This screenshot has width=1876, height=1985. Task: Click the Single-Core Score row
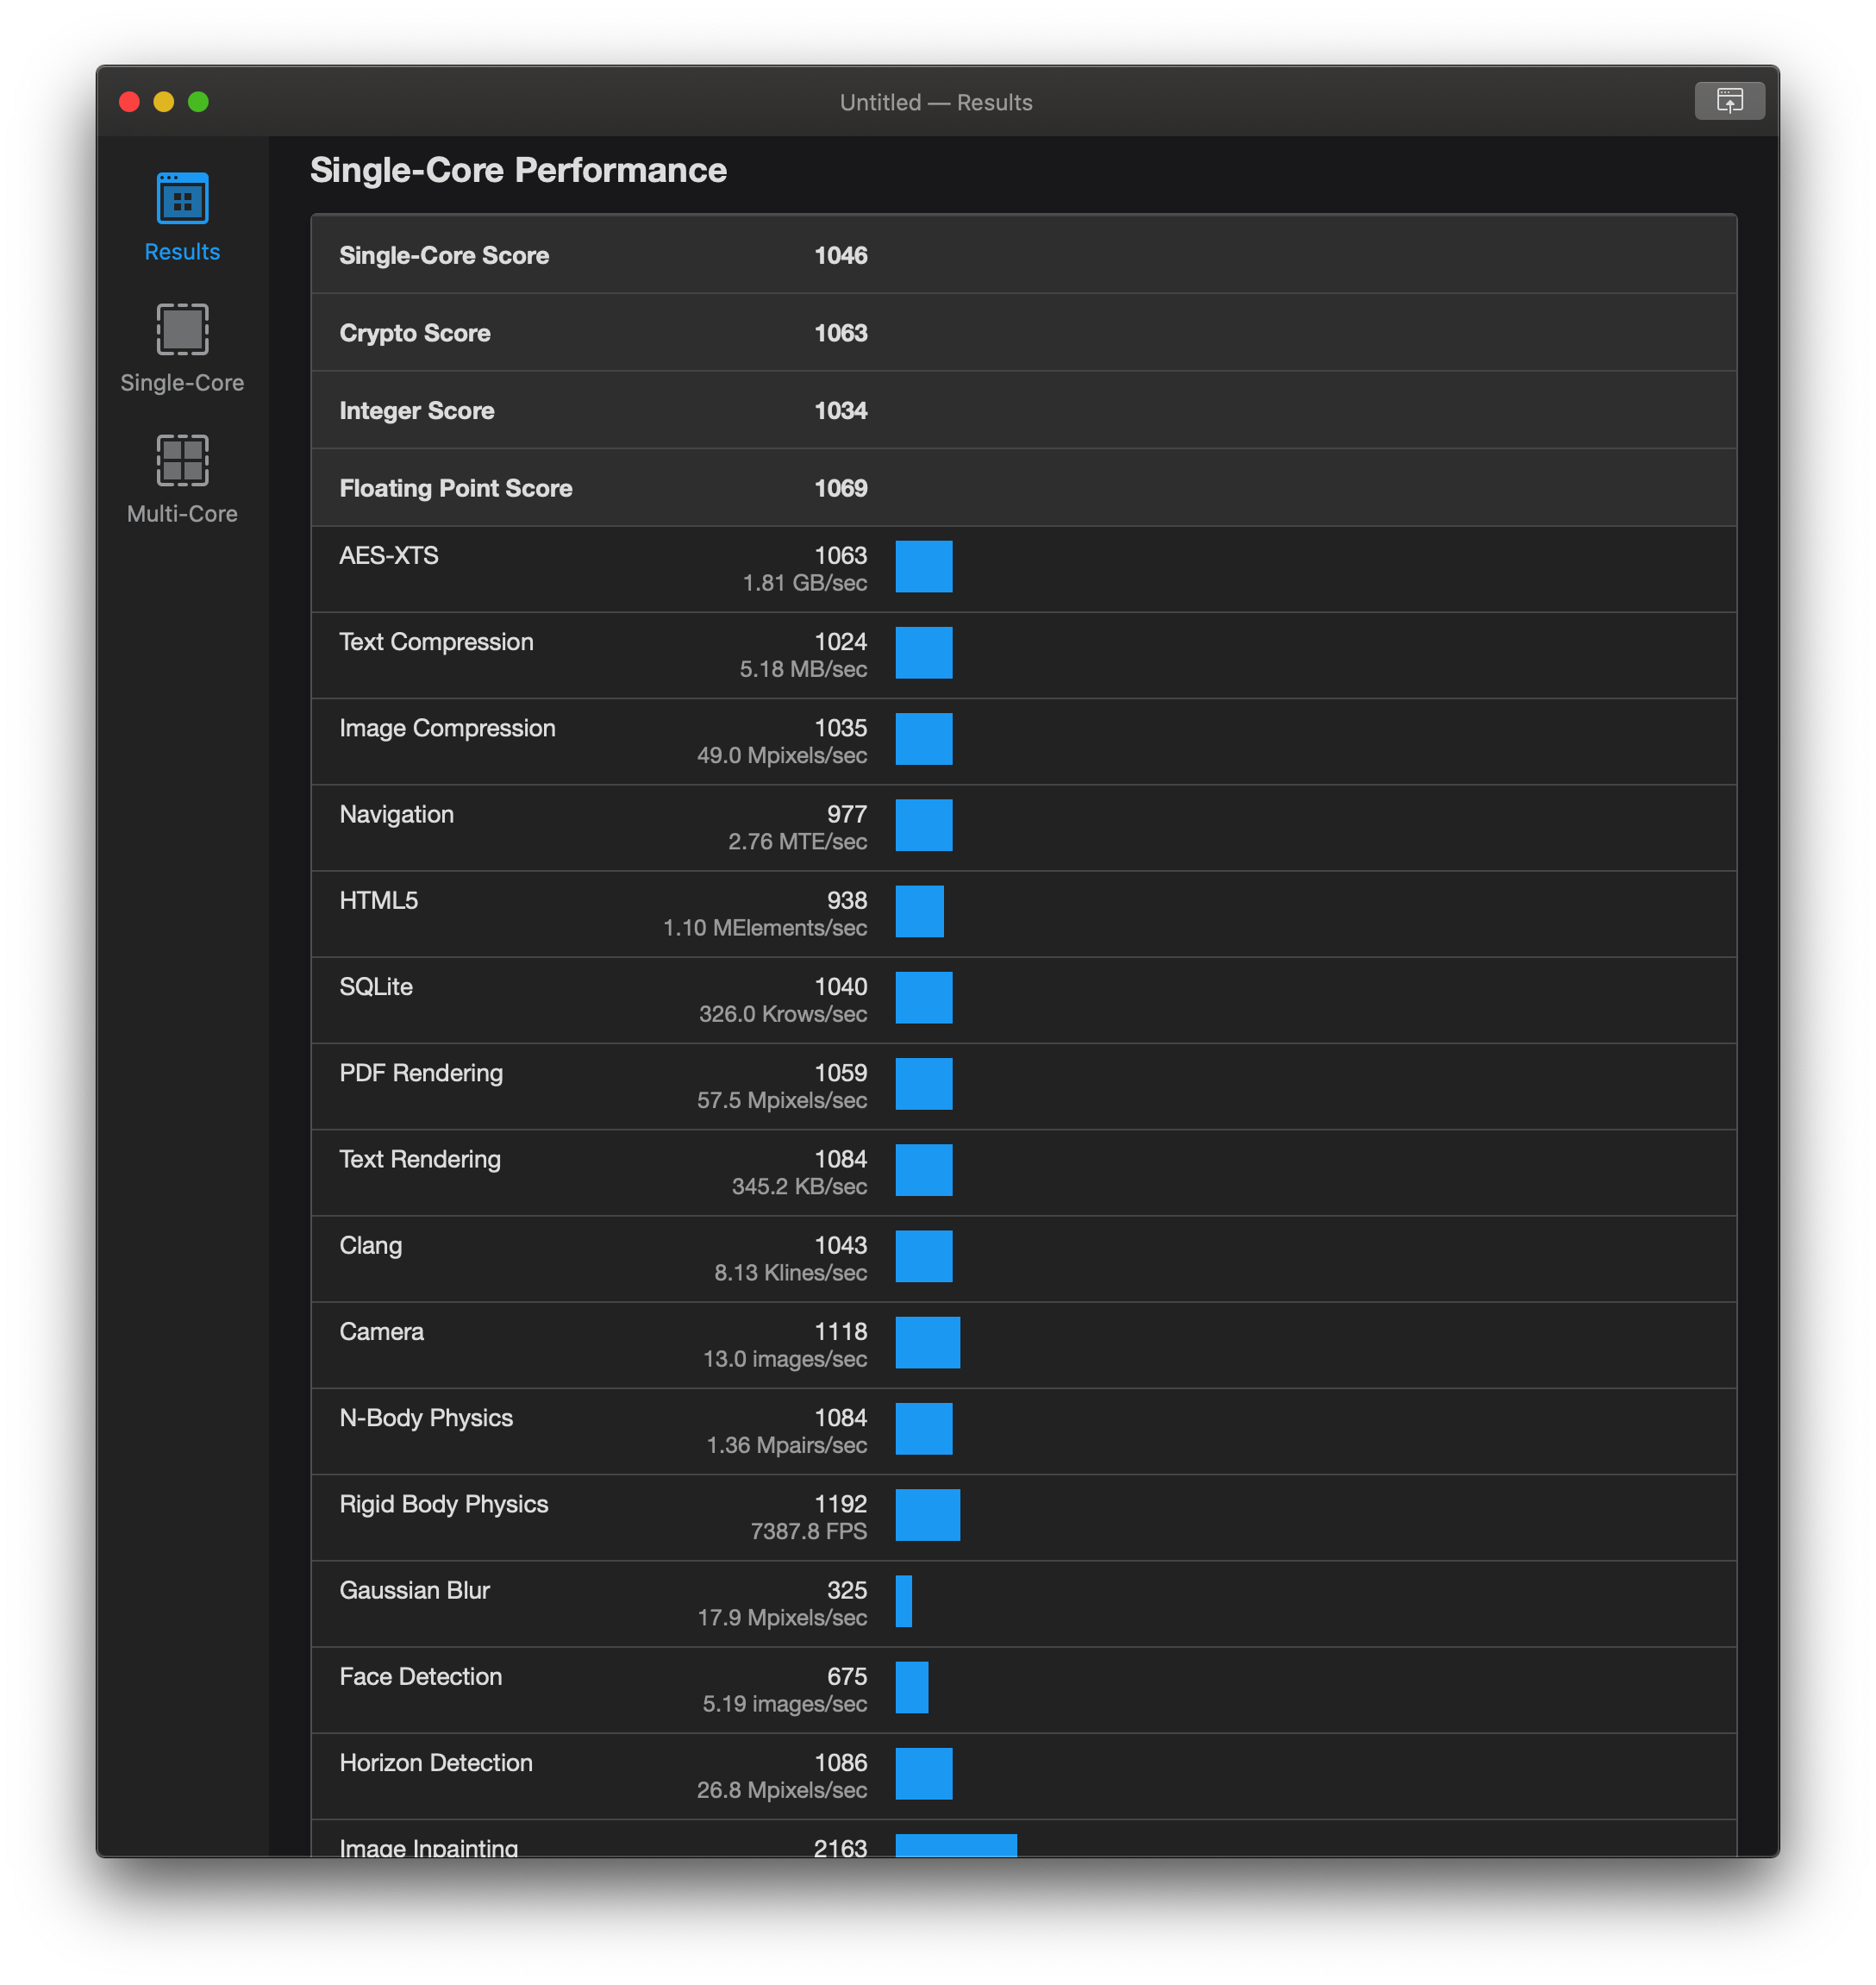click(1022, 255)
